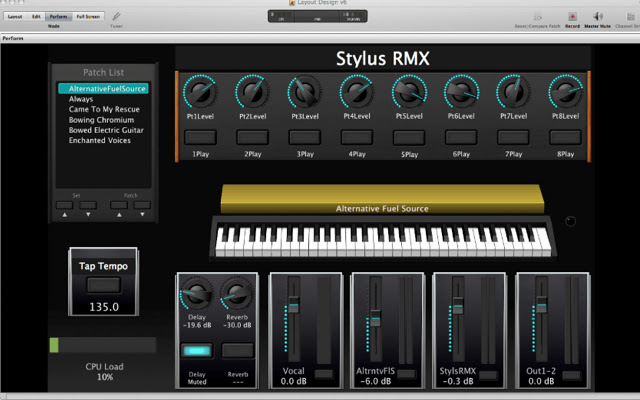Click the Delay knob
The width and height of the screenshot is (640, 400).
(x=196, y=296)
